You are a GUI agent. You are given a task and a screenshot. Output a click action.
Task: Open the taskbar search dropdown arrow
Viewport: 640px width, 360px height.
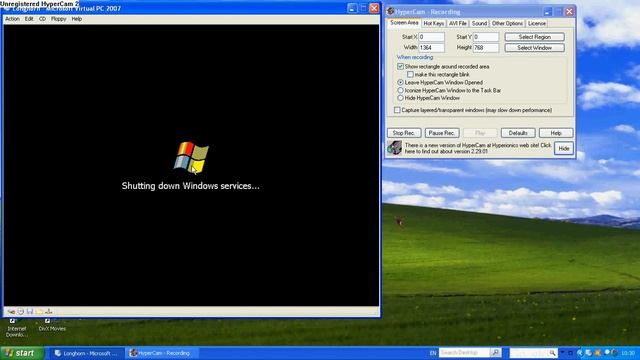(x=562, y=352)
